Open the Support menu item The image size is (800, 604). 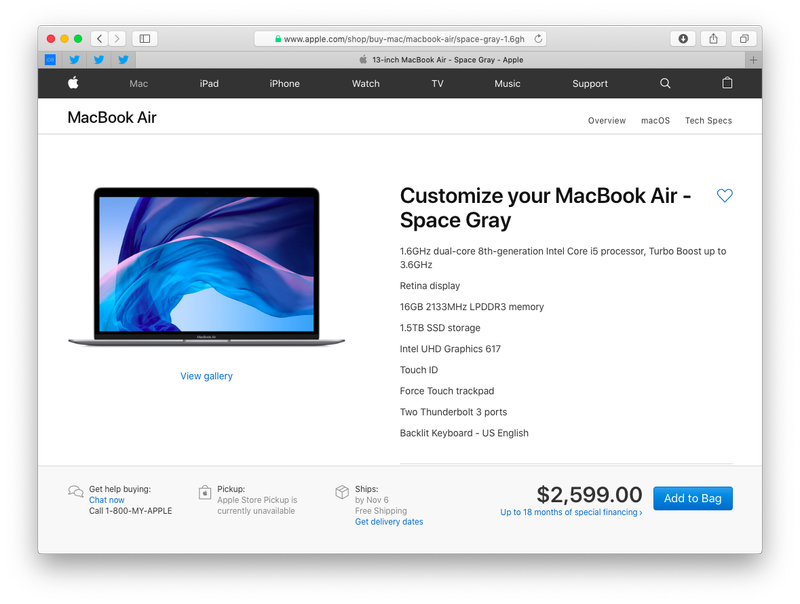pyautogui.click(x=590, y=84)
